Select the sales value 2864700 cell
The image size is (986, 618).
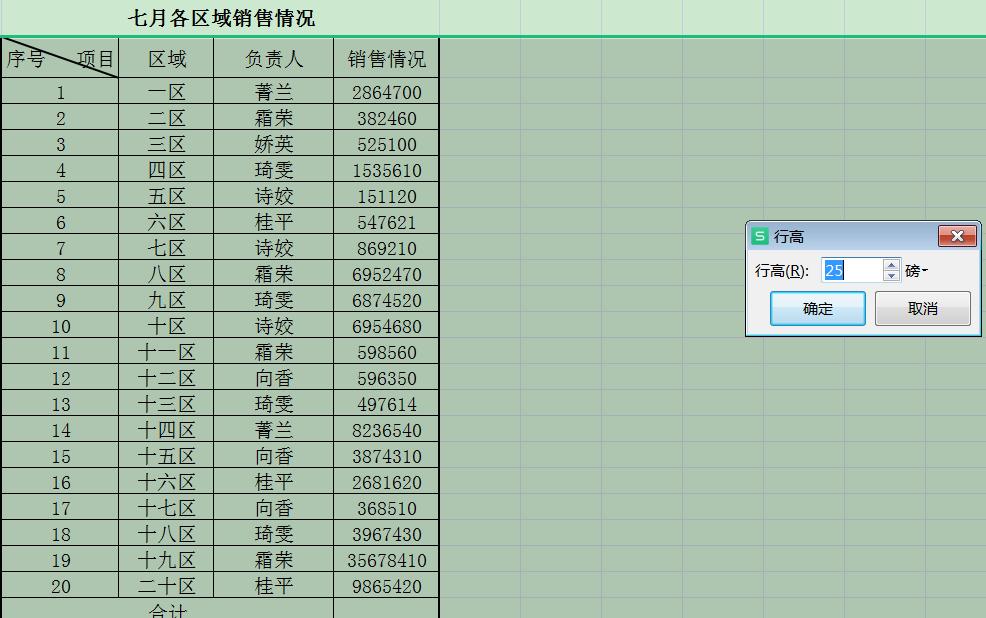pyautogui.click(x=386, y=91)
